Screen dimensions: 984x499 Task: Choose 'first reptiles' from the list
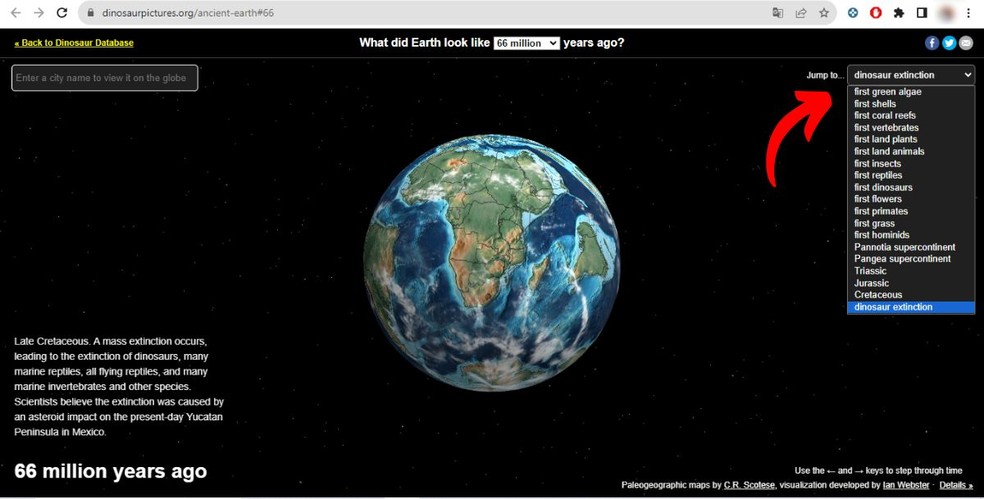click(x=911, y=175)
